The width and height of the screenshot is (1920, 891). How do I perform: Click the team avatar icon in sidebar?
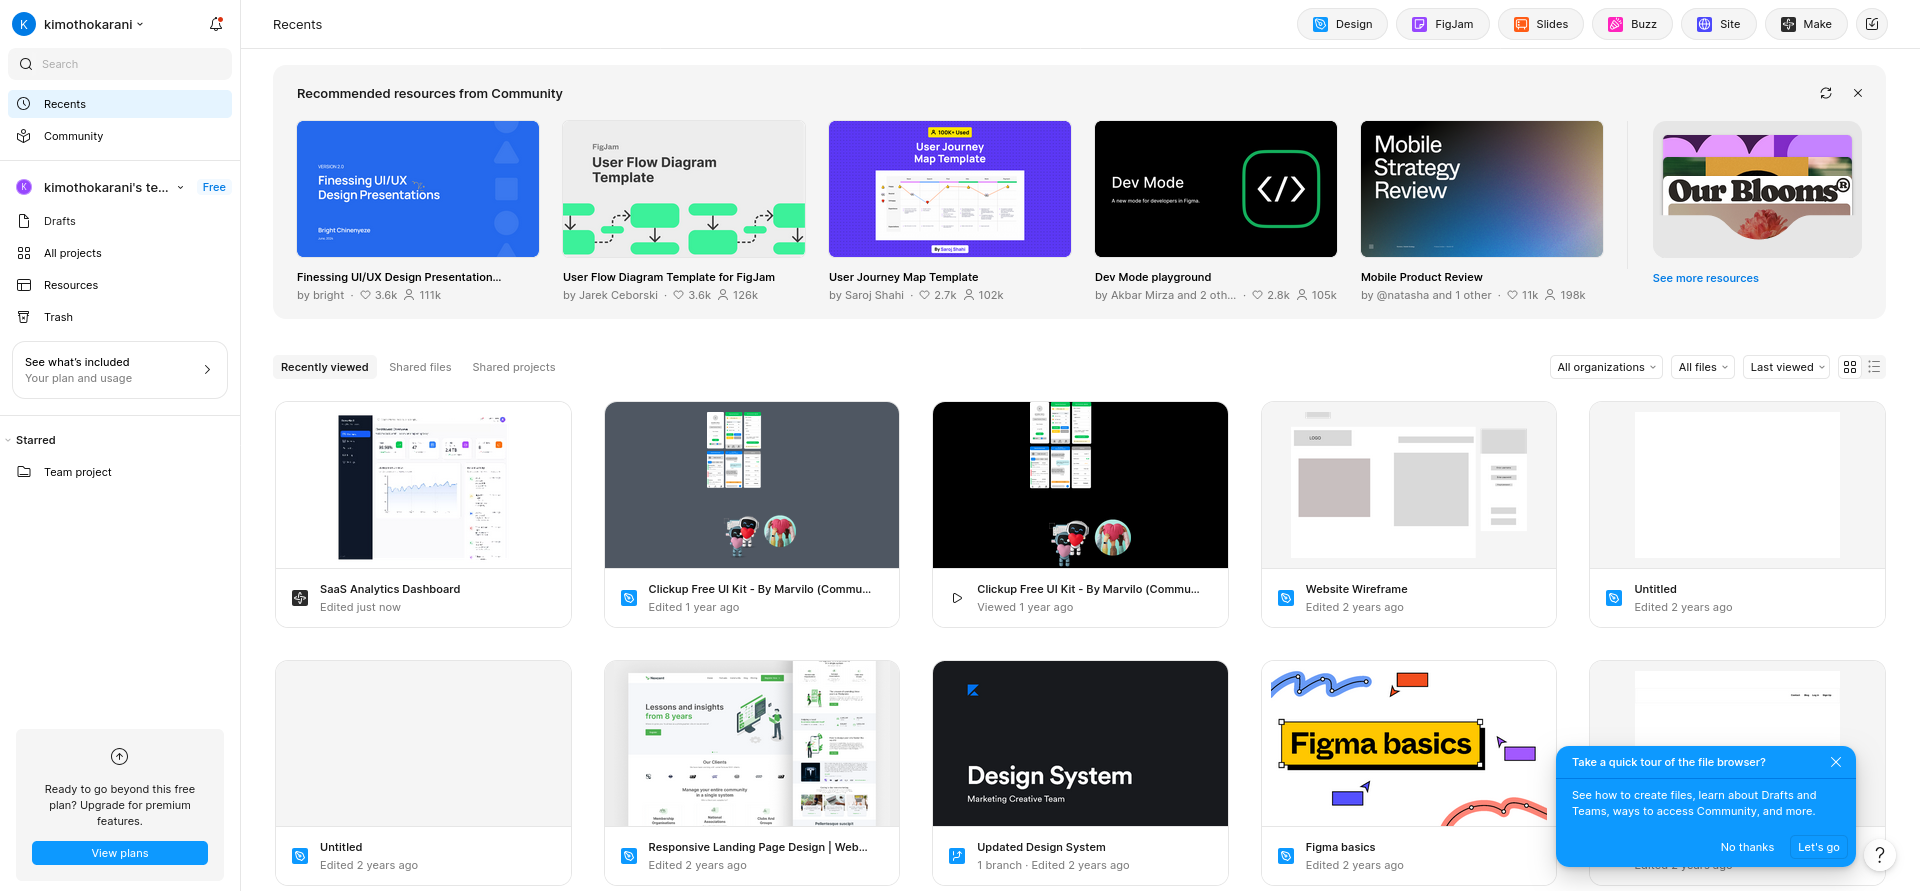(24, 187)
